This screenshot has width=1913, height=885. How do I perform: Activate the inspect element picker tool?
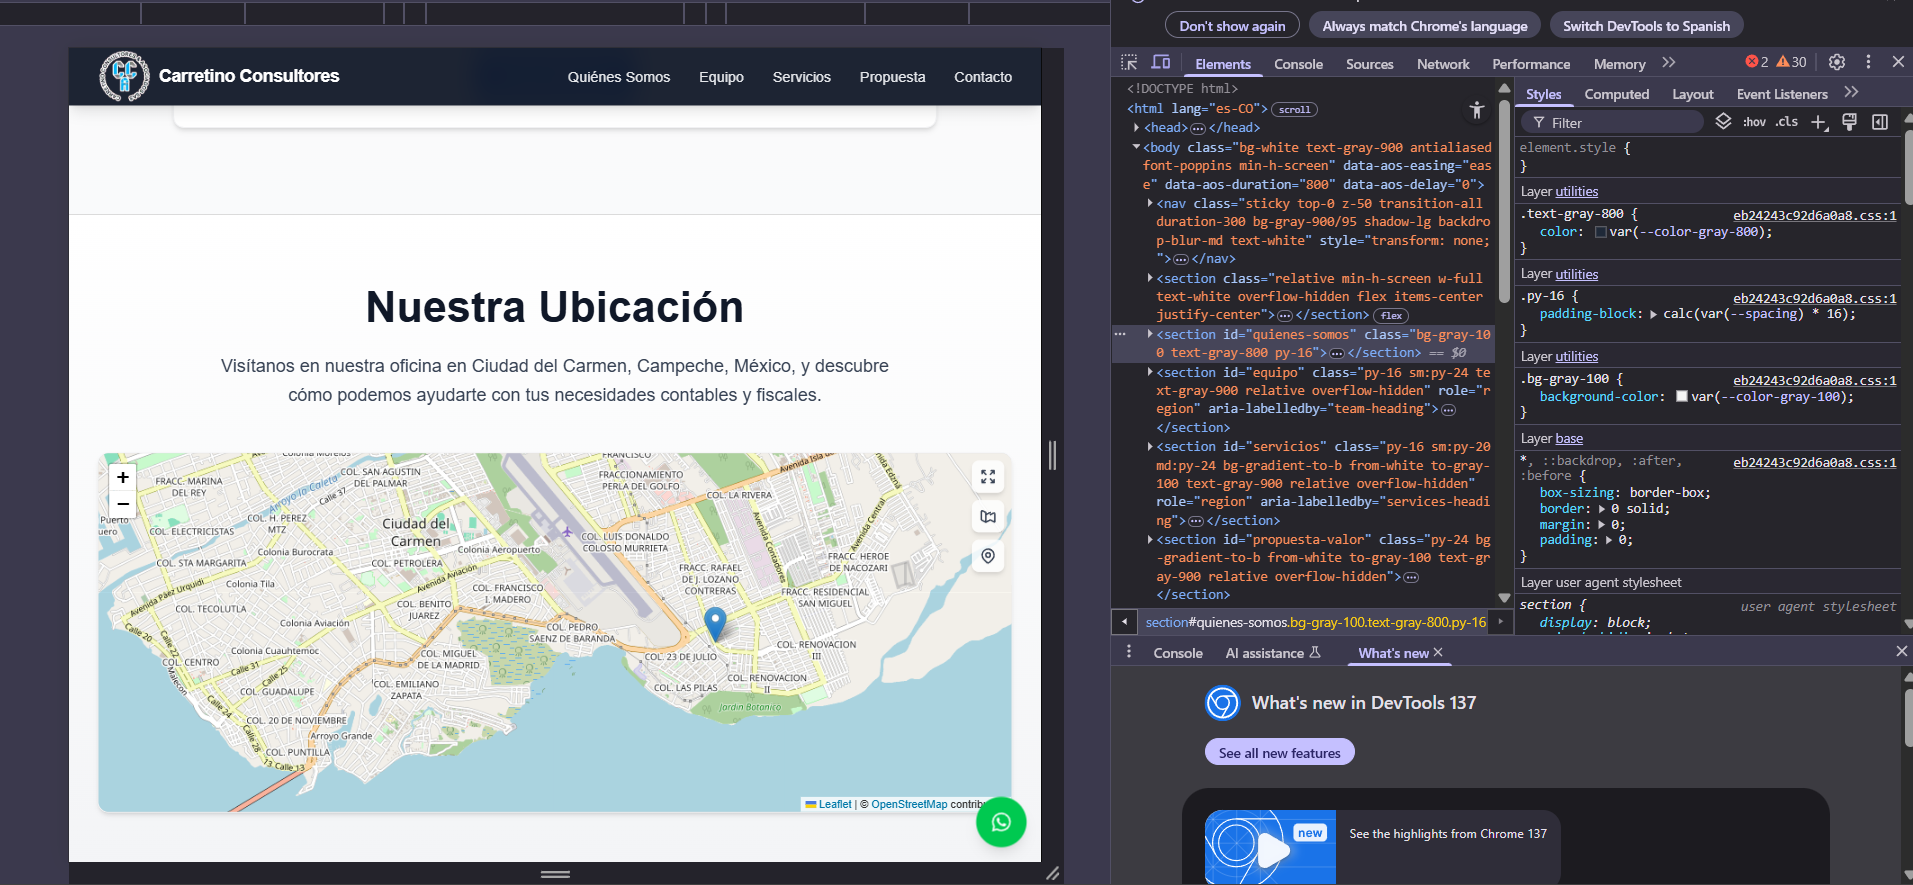pyautogui.click(x=1129, y=62)
